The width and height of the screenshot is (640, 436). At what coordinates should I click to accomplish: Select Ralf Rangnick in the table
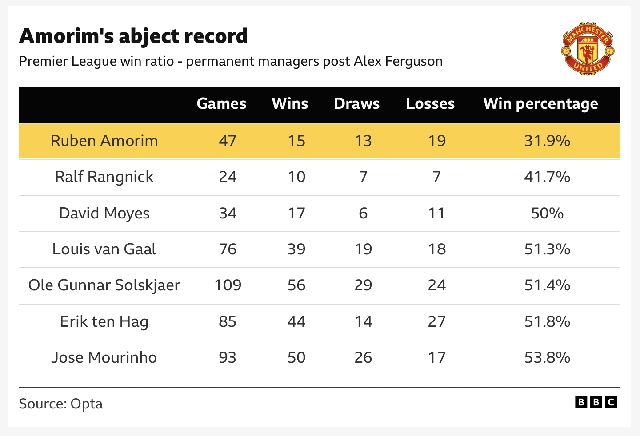(104, 177)
